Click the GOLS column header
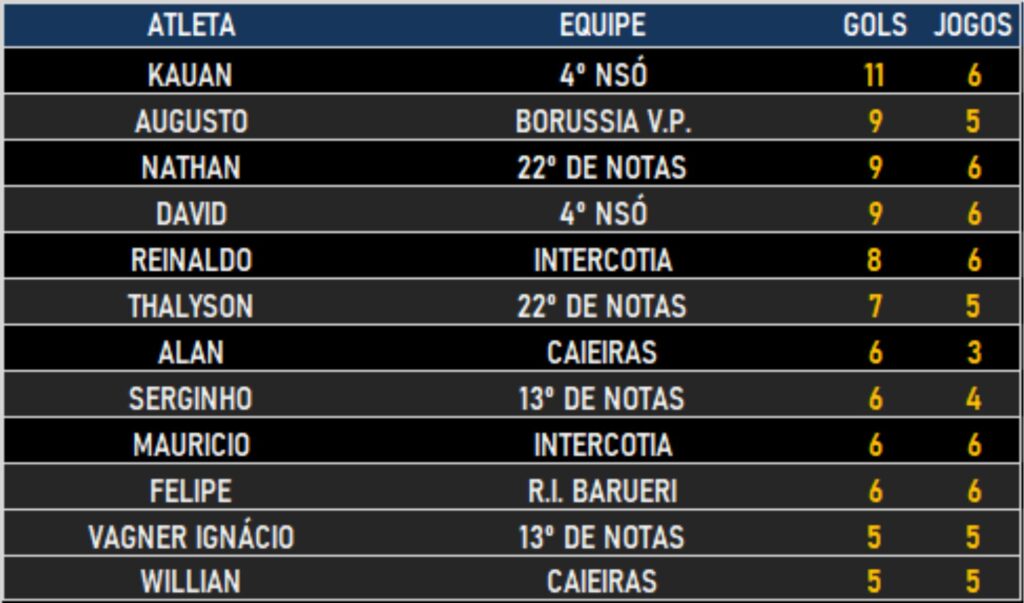Image resolution: width=1024 pixels, height=603 pixels. coord(874,25)
